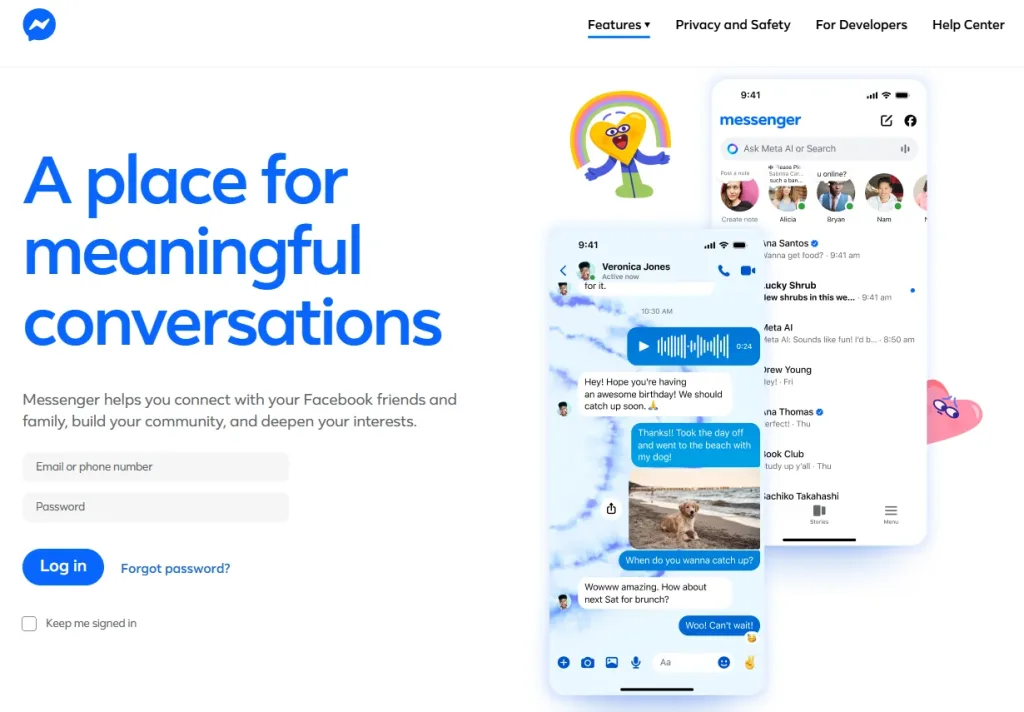Tap the Stories tab icon
Viewport: 1024px width, 712px height.
click(x=819, y=514)
